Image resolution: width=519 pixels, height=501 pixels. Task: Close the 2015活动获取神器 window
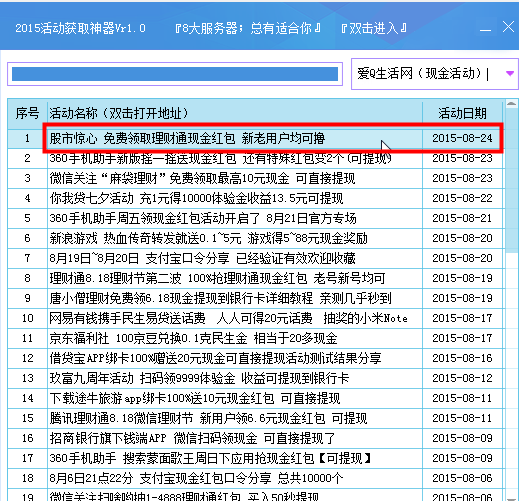click(508, 27)
